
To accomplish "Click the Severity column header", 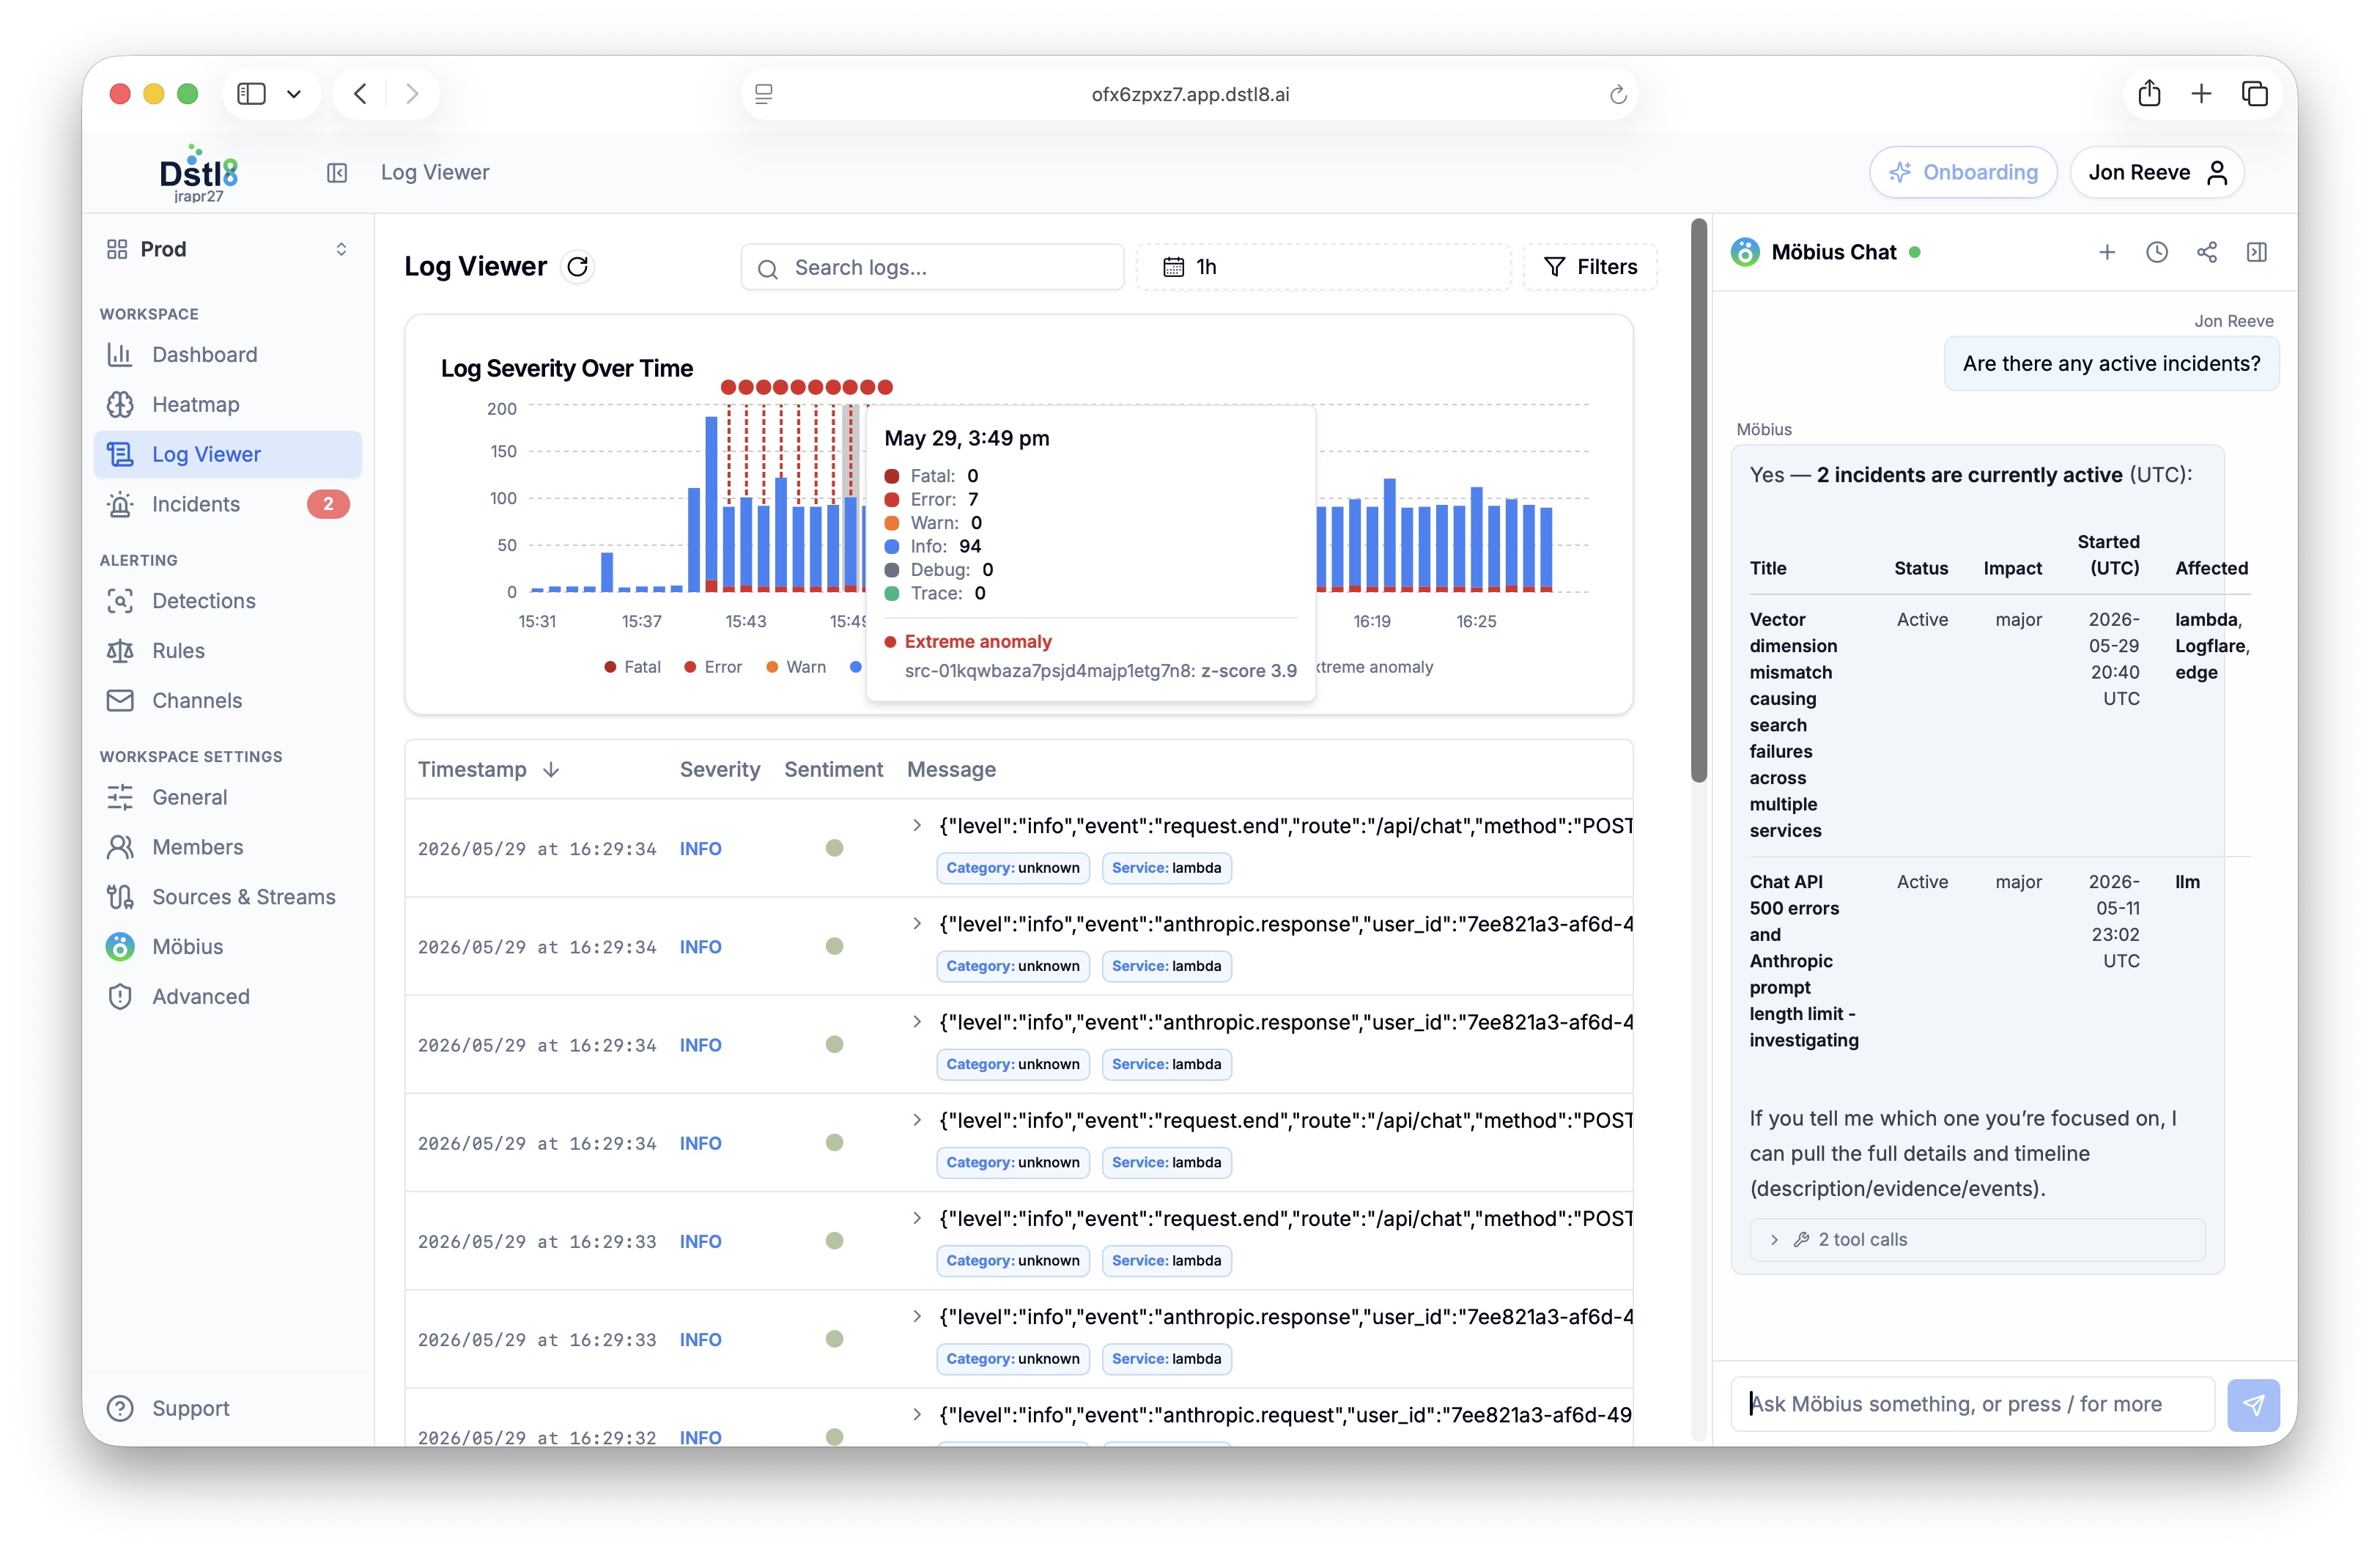I will click(720, 769).
